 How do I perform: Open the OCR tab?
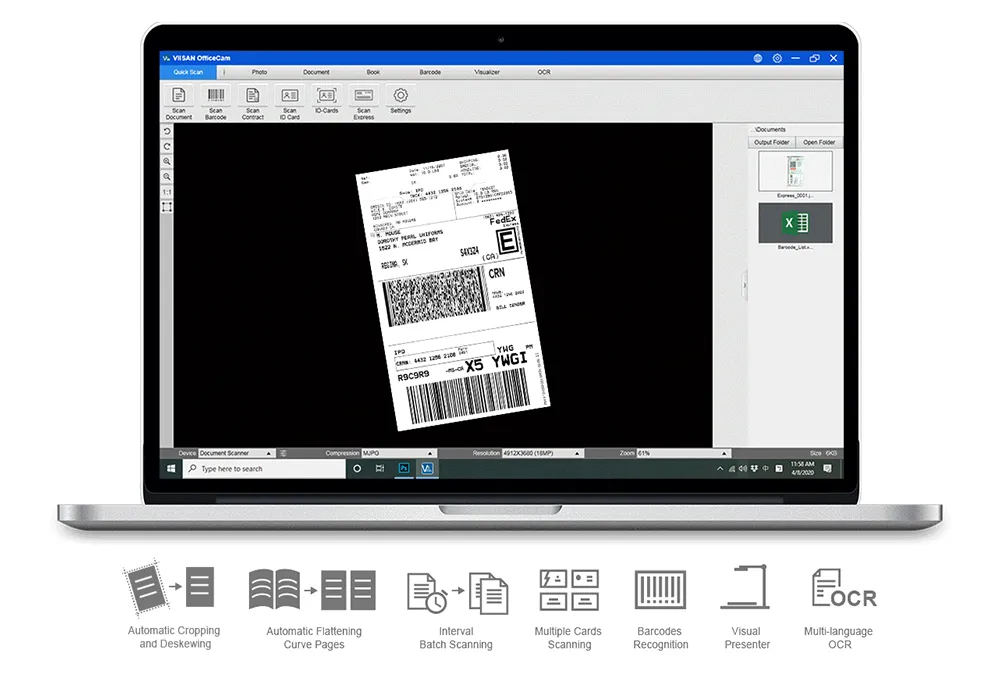click(x=543, y=72)
